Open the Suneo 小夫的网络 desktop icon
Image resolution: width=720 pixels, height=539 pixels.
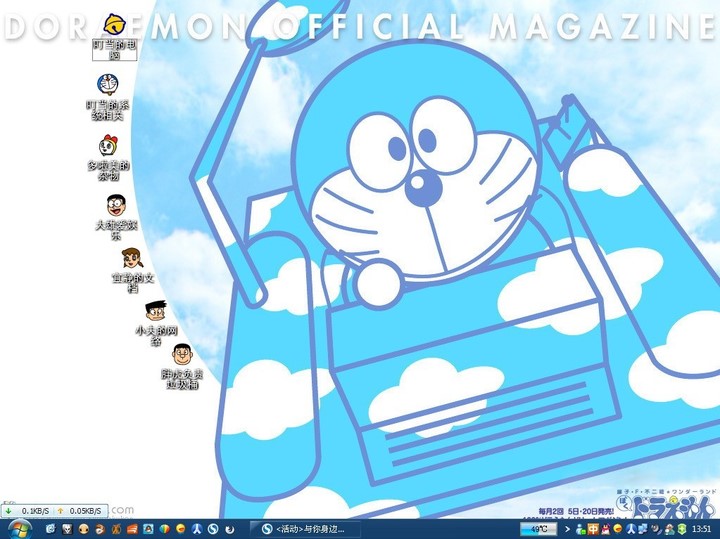click(155, 313)
